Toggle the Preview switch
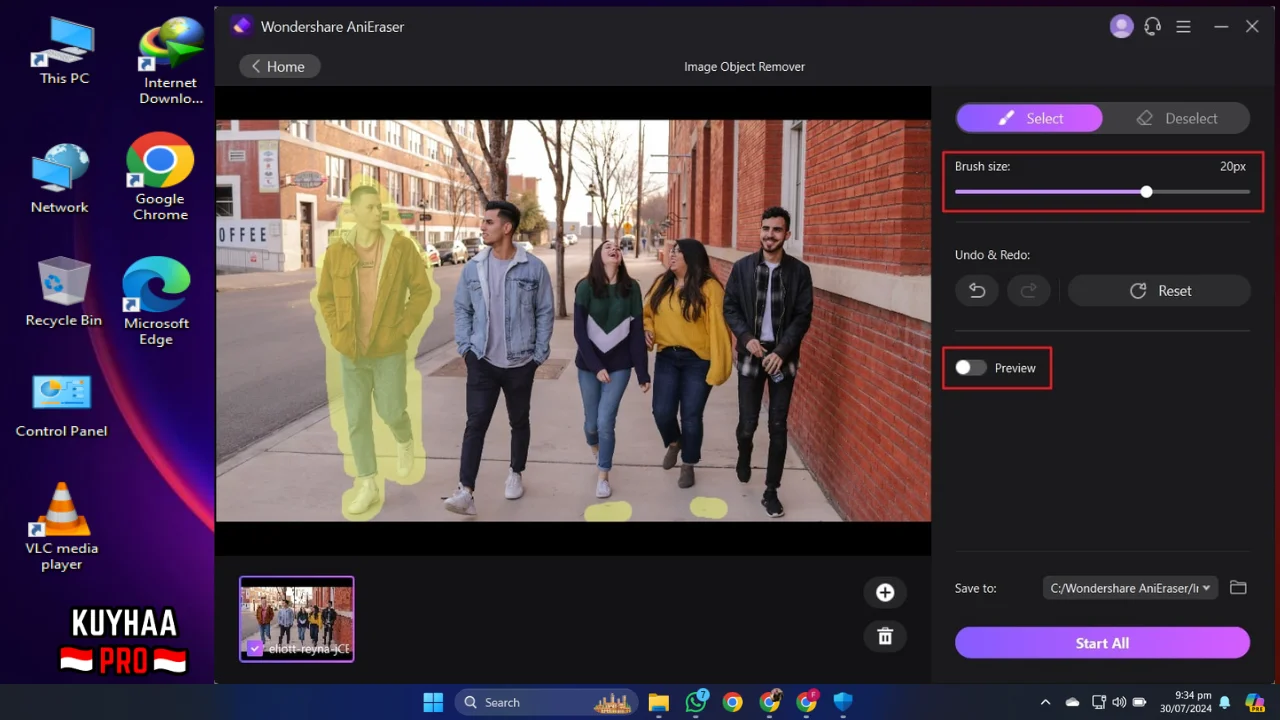 click(970, 368)
